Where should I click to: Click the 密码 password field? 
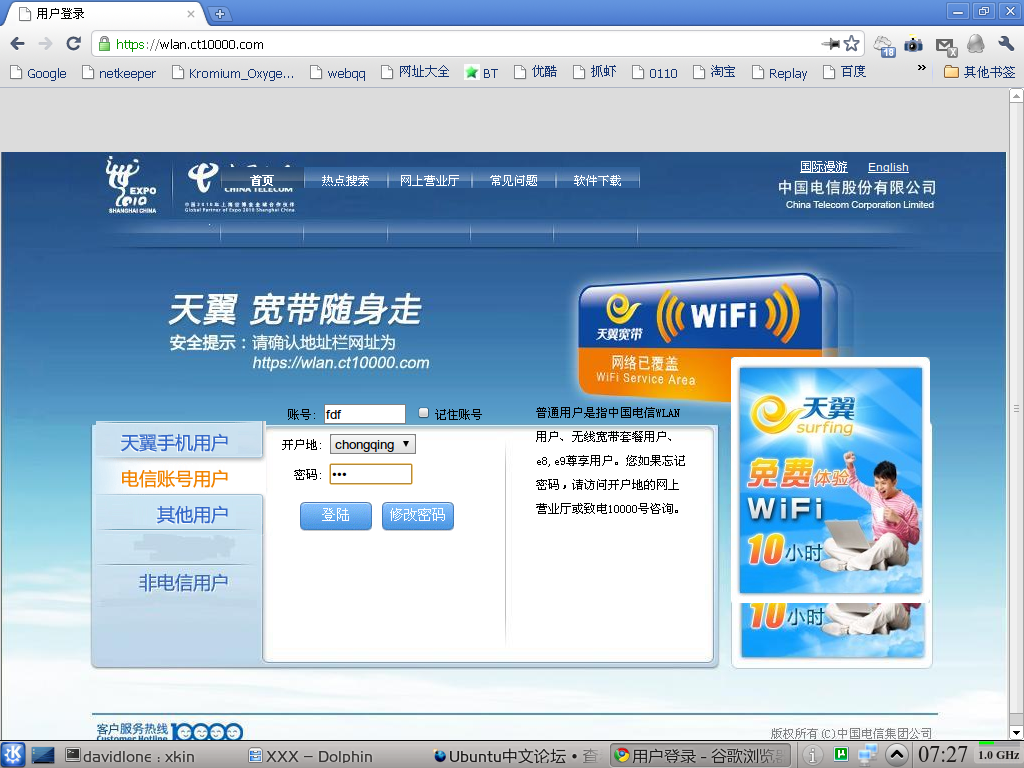pyautogui.click(x=371, y=474)
